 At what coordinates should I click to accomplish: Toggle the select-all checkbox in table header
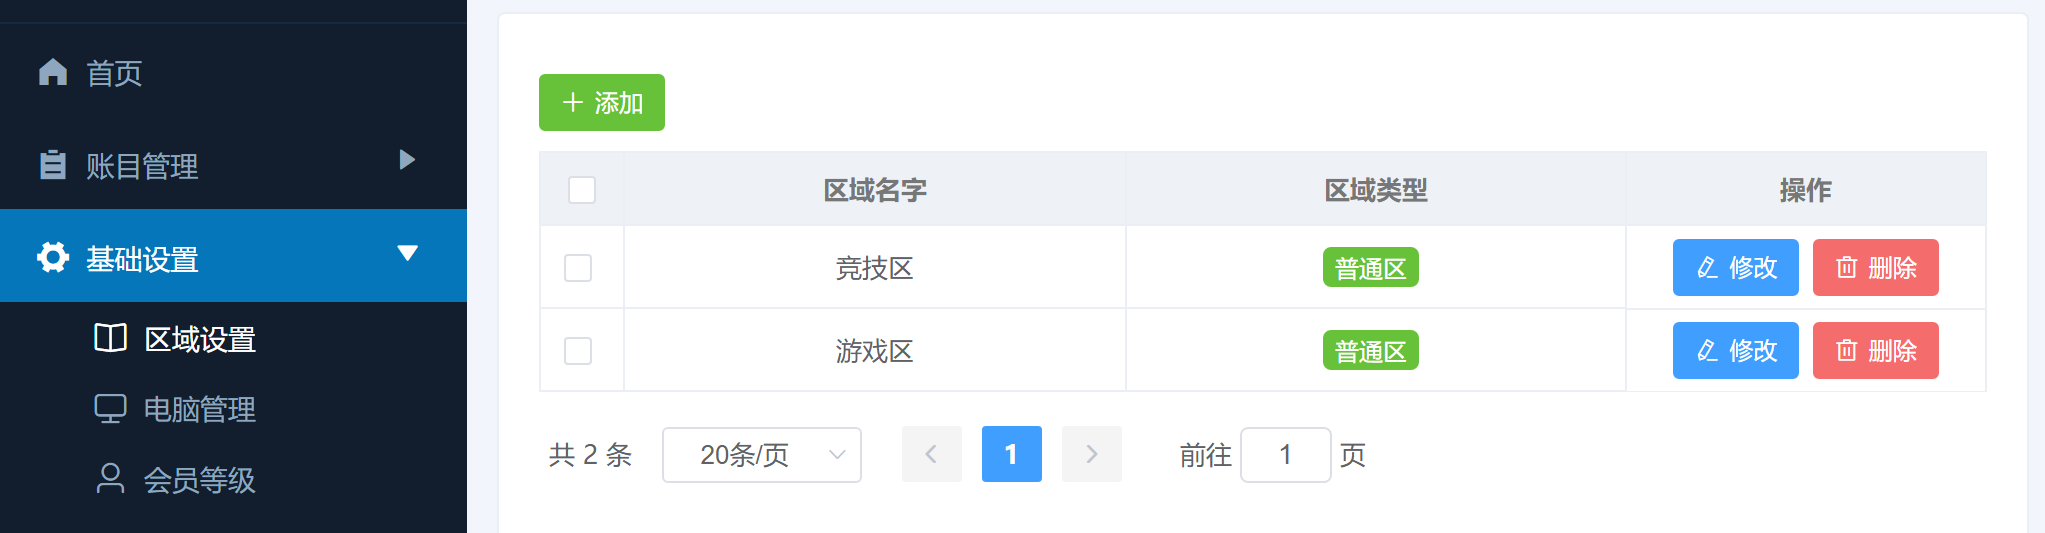(x=582, y=190)
